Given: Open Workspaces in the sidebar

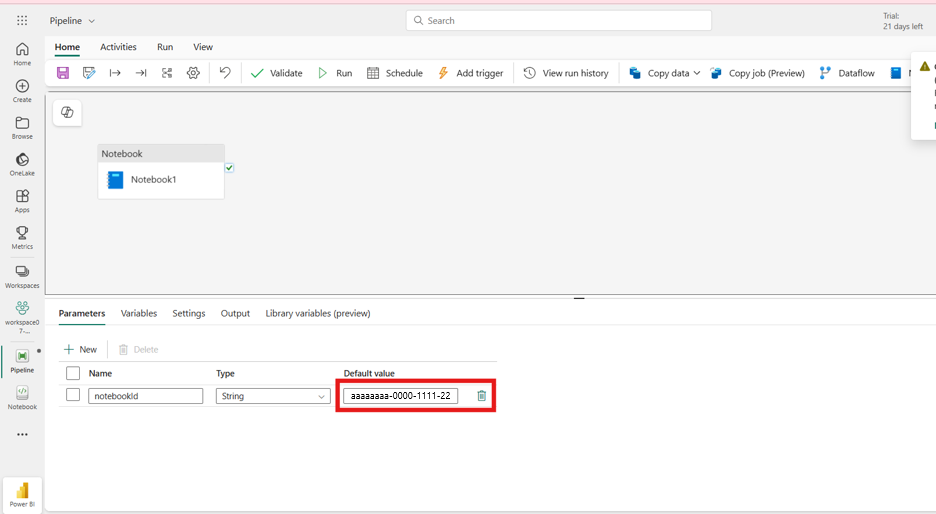Looking at the screenshot, I should click(22, 276).
